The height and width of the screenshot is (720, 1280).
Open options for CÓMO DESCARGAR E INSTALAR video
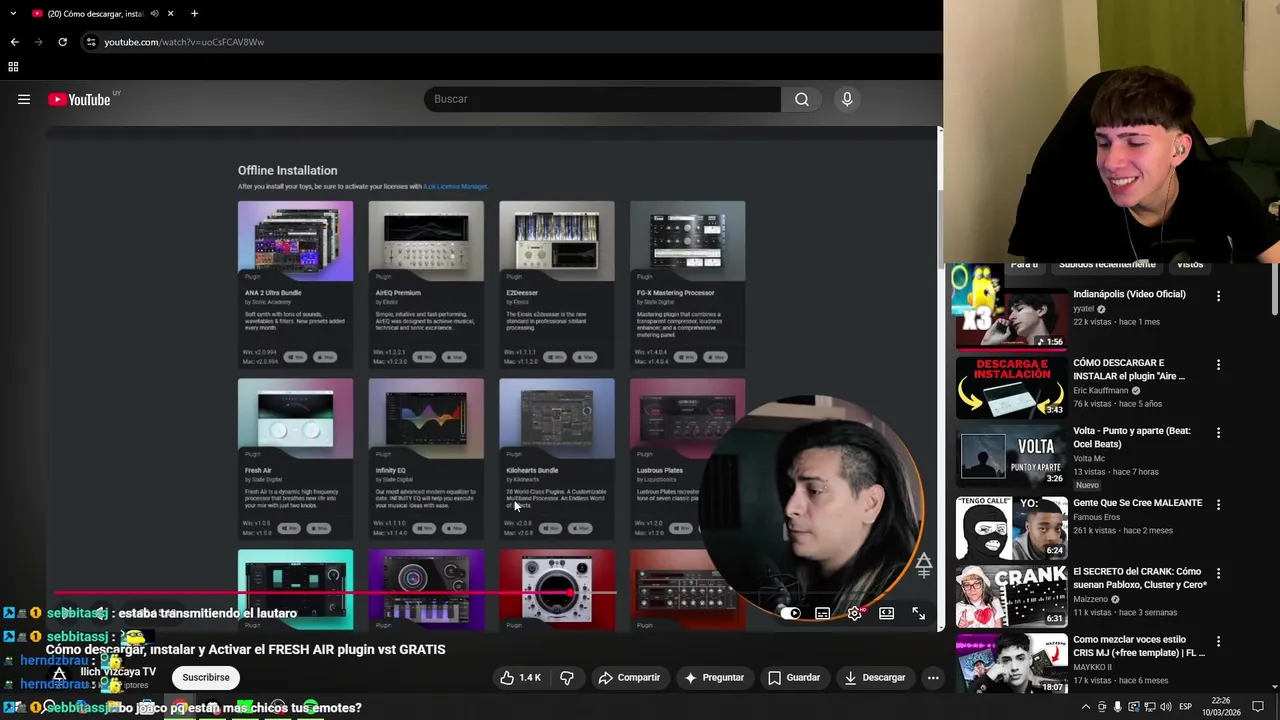[1218, 365]
